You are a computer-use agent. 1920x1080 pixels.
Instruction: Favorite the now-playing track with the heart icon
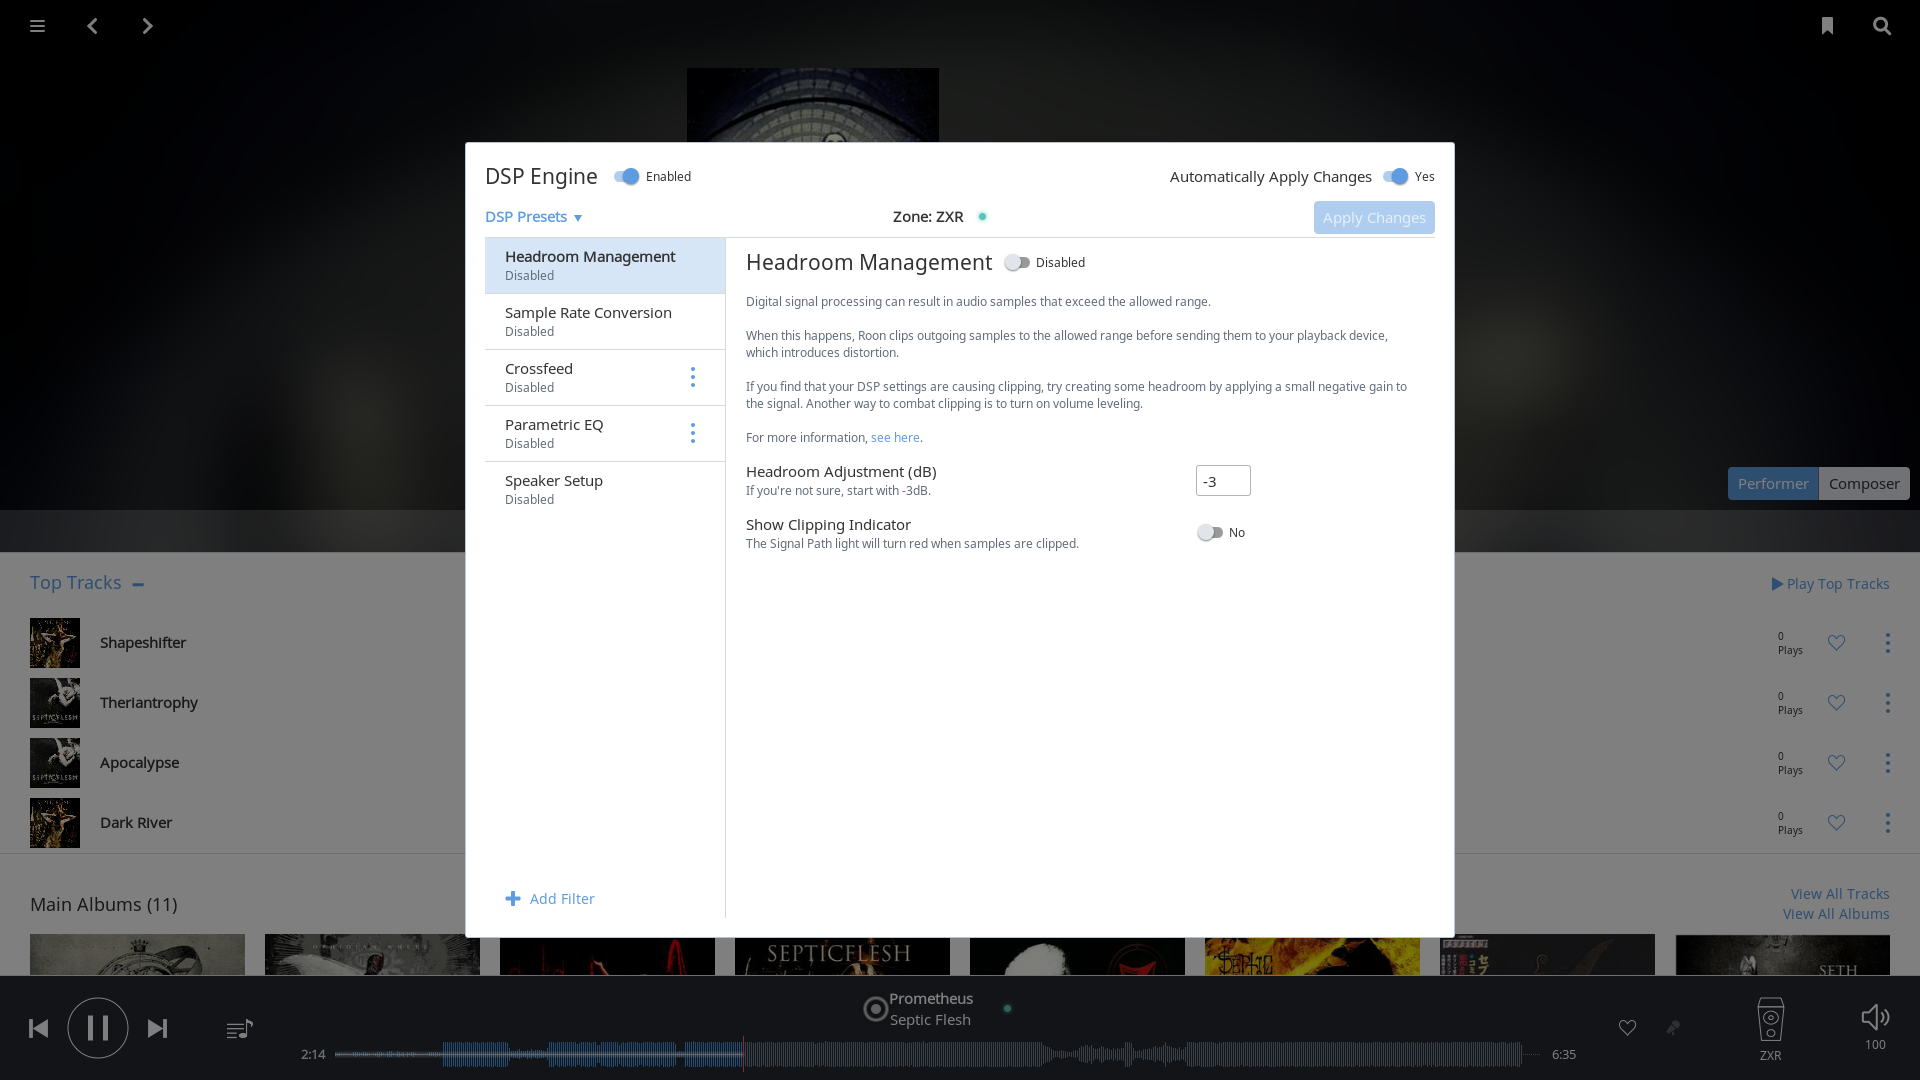click(1627, 1028)
